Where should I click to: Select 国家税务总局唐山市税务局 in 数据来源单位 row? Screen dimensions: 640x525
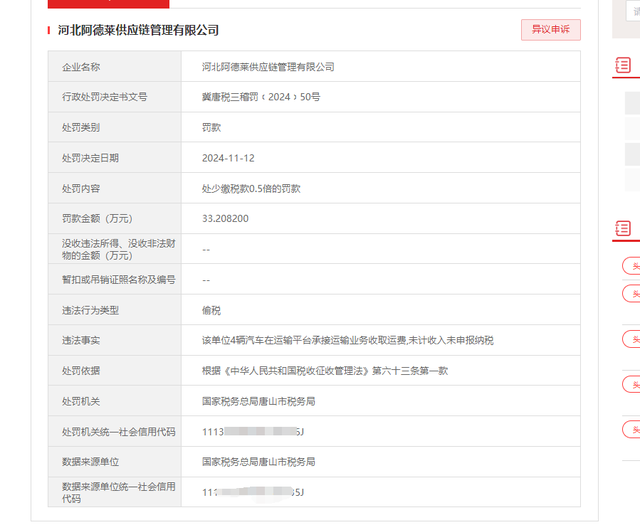pyautogui.click(x=258, y=462)
